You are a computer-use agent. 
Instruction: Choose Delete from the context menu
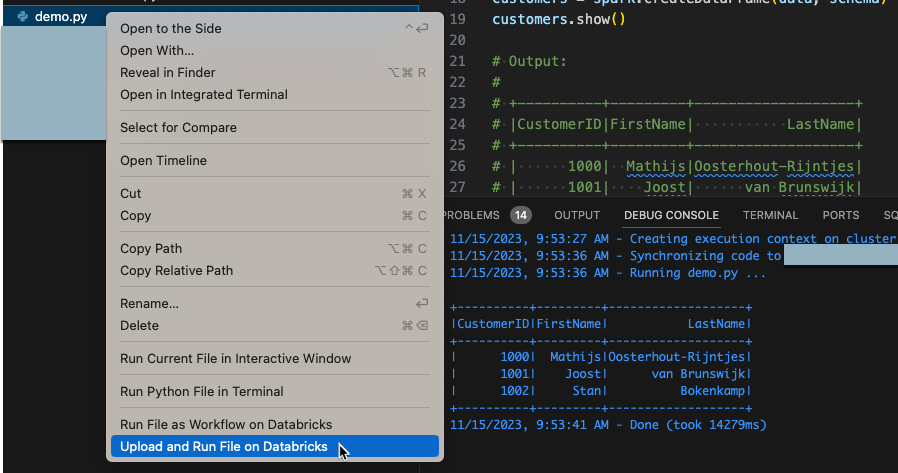139,326
